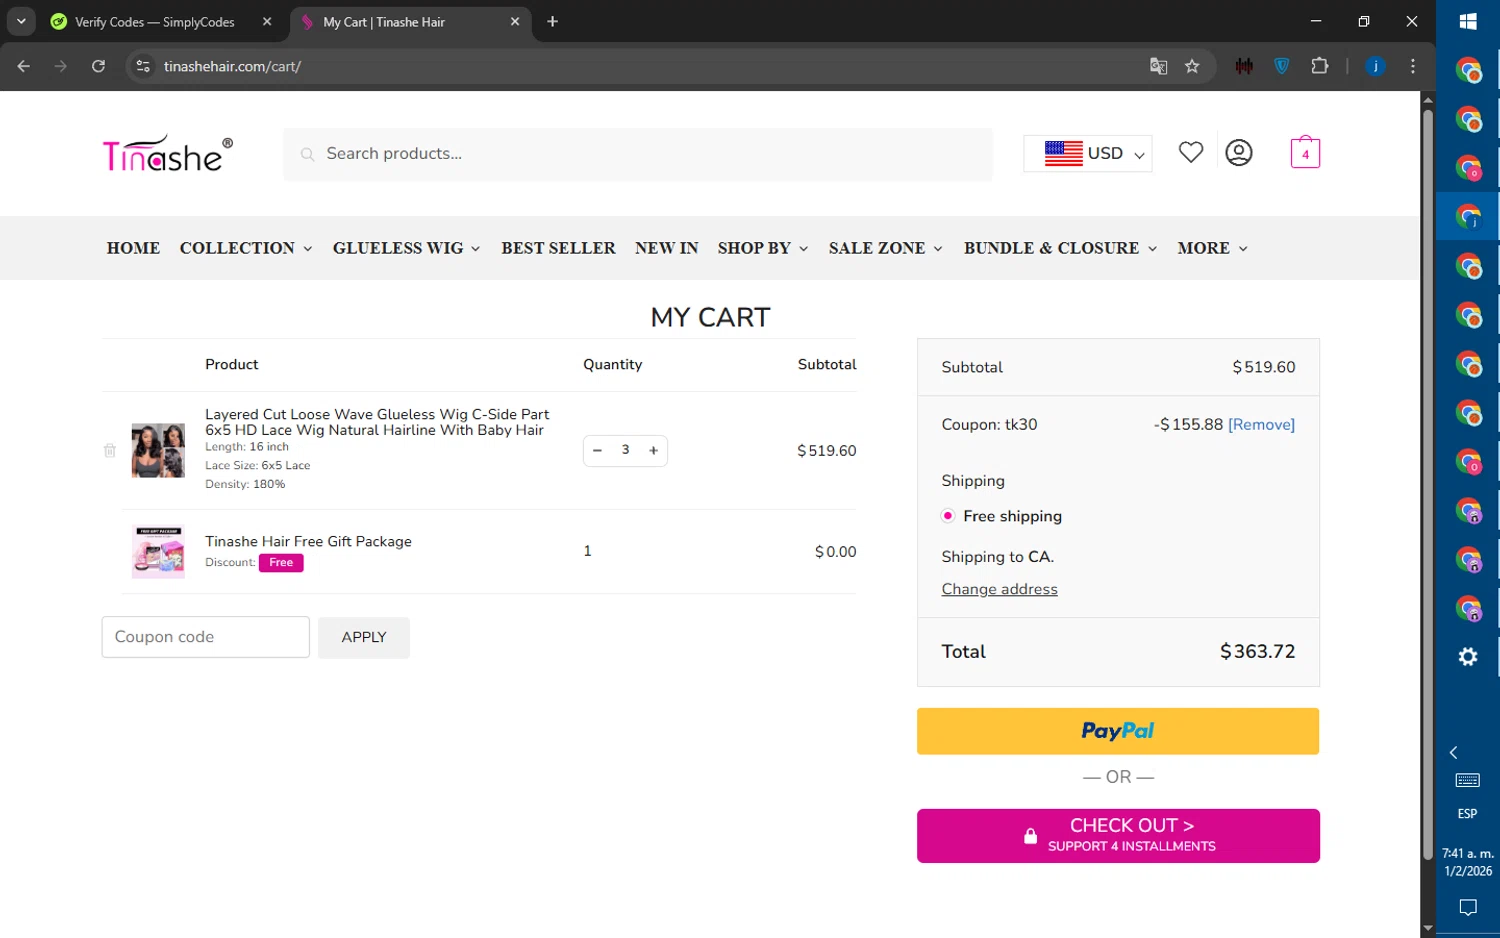Image resolution: width=1500 pixels, height=938 pixels.
Task: Click the Windows Start button
Action: (x=1468, y=21)
